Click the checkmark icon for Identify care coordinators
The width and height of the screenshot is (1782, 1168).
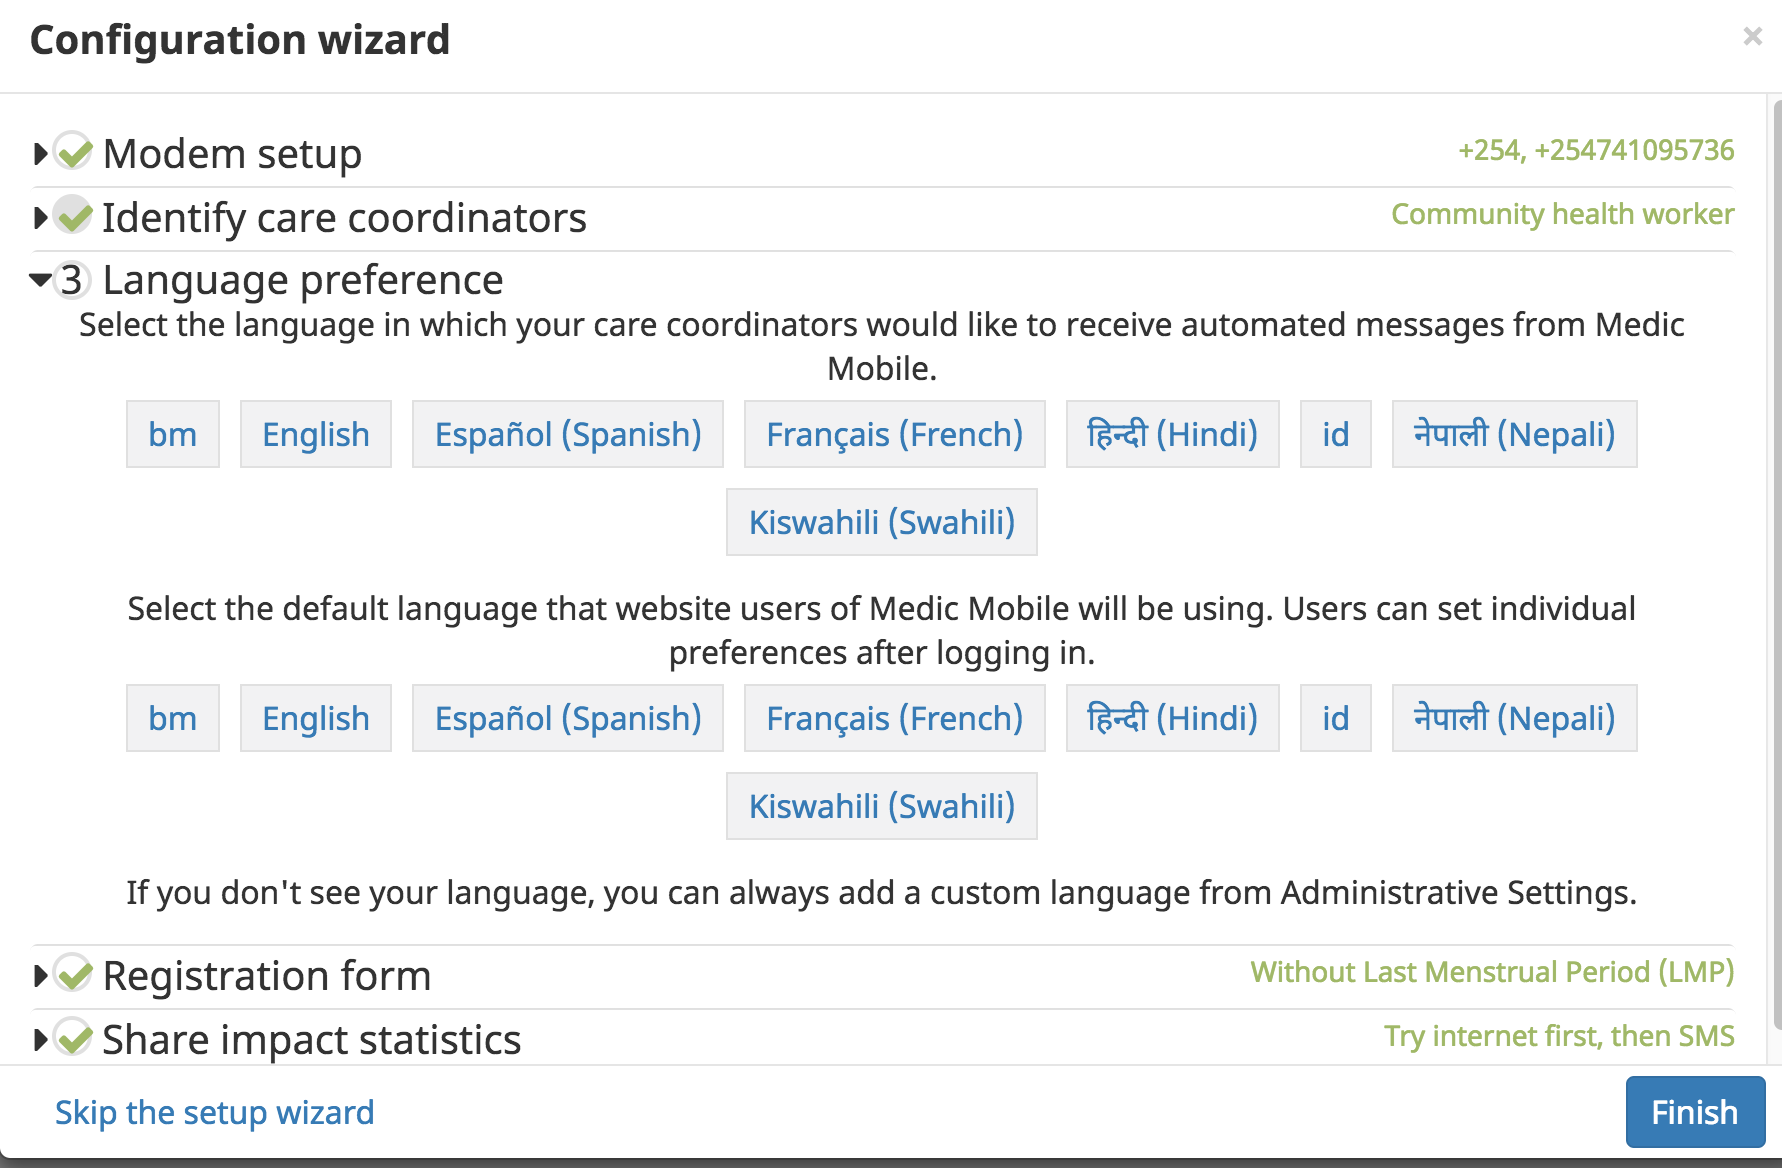pos(71,217)
